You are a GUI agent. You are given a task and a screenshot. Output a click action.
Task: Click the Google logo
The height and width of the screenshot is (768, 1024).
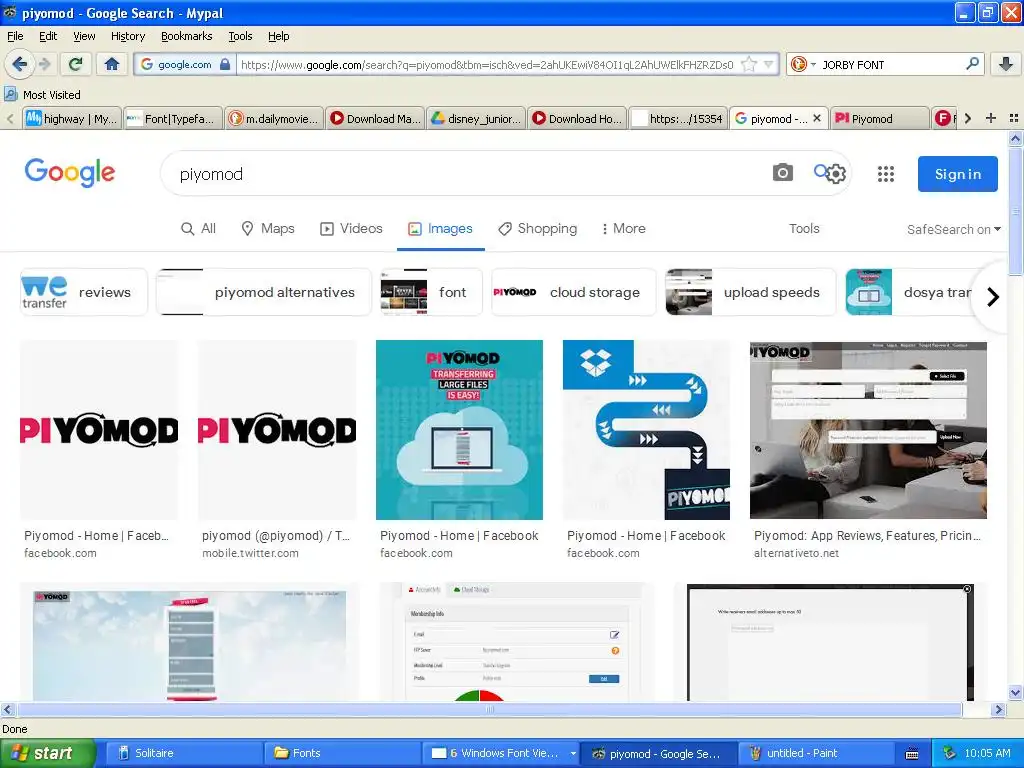coord(69,172)
